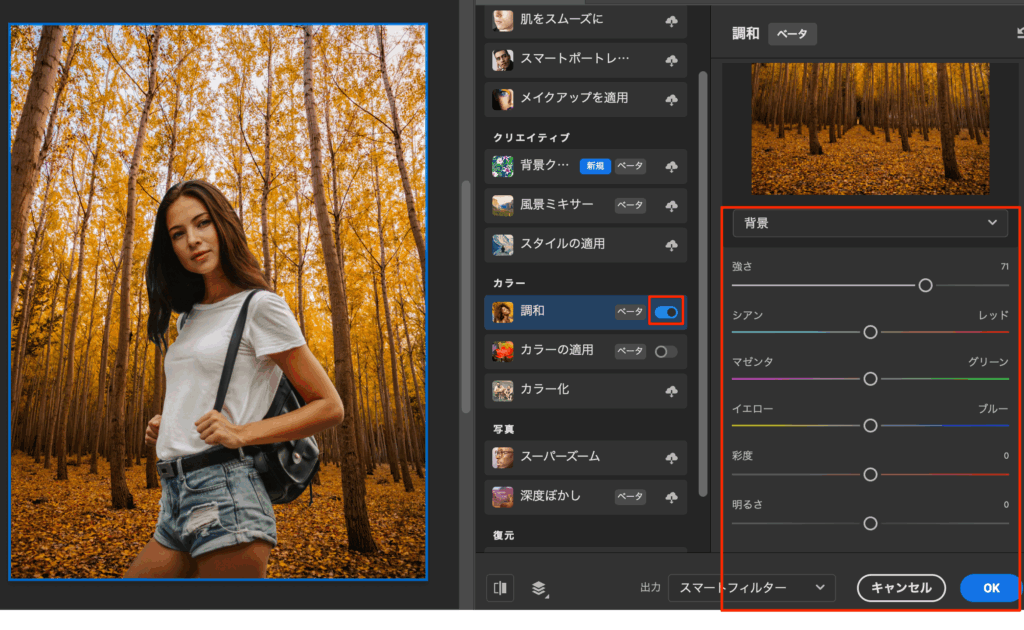This screenshot has height=630, width=1024.
Task: Toggle the before/after preview icon at bottom
Action: tap(500, 588)
